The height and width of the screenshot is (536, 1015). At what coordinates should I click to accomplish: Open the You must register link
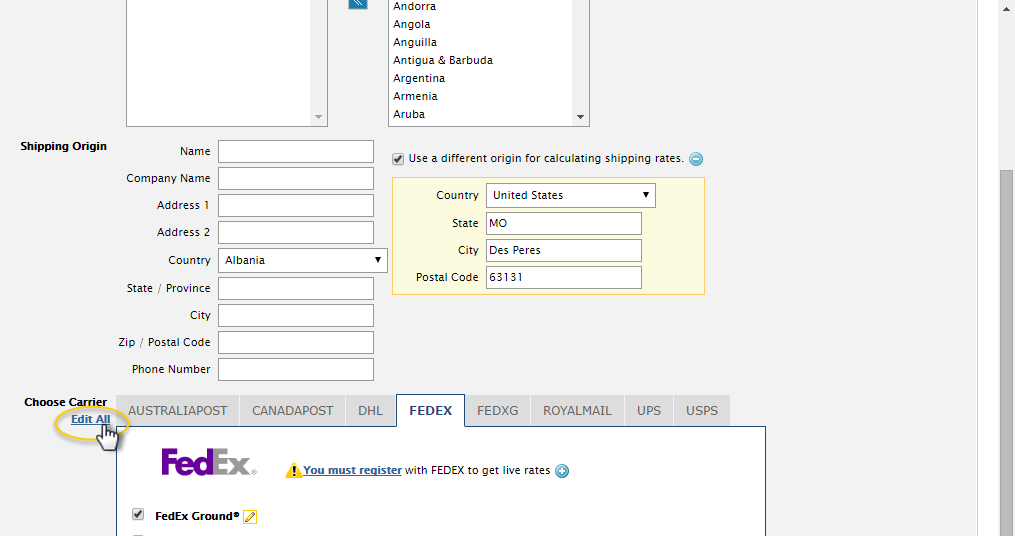[352, 471]
